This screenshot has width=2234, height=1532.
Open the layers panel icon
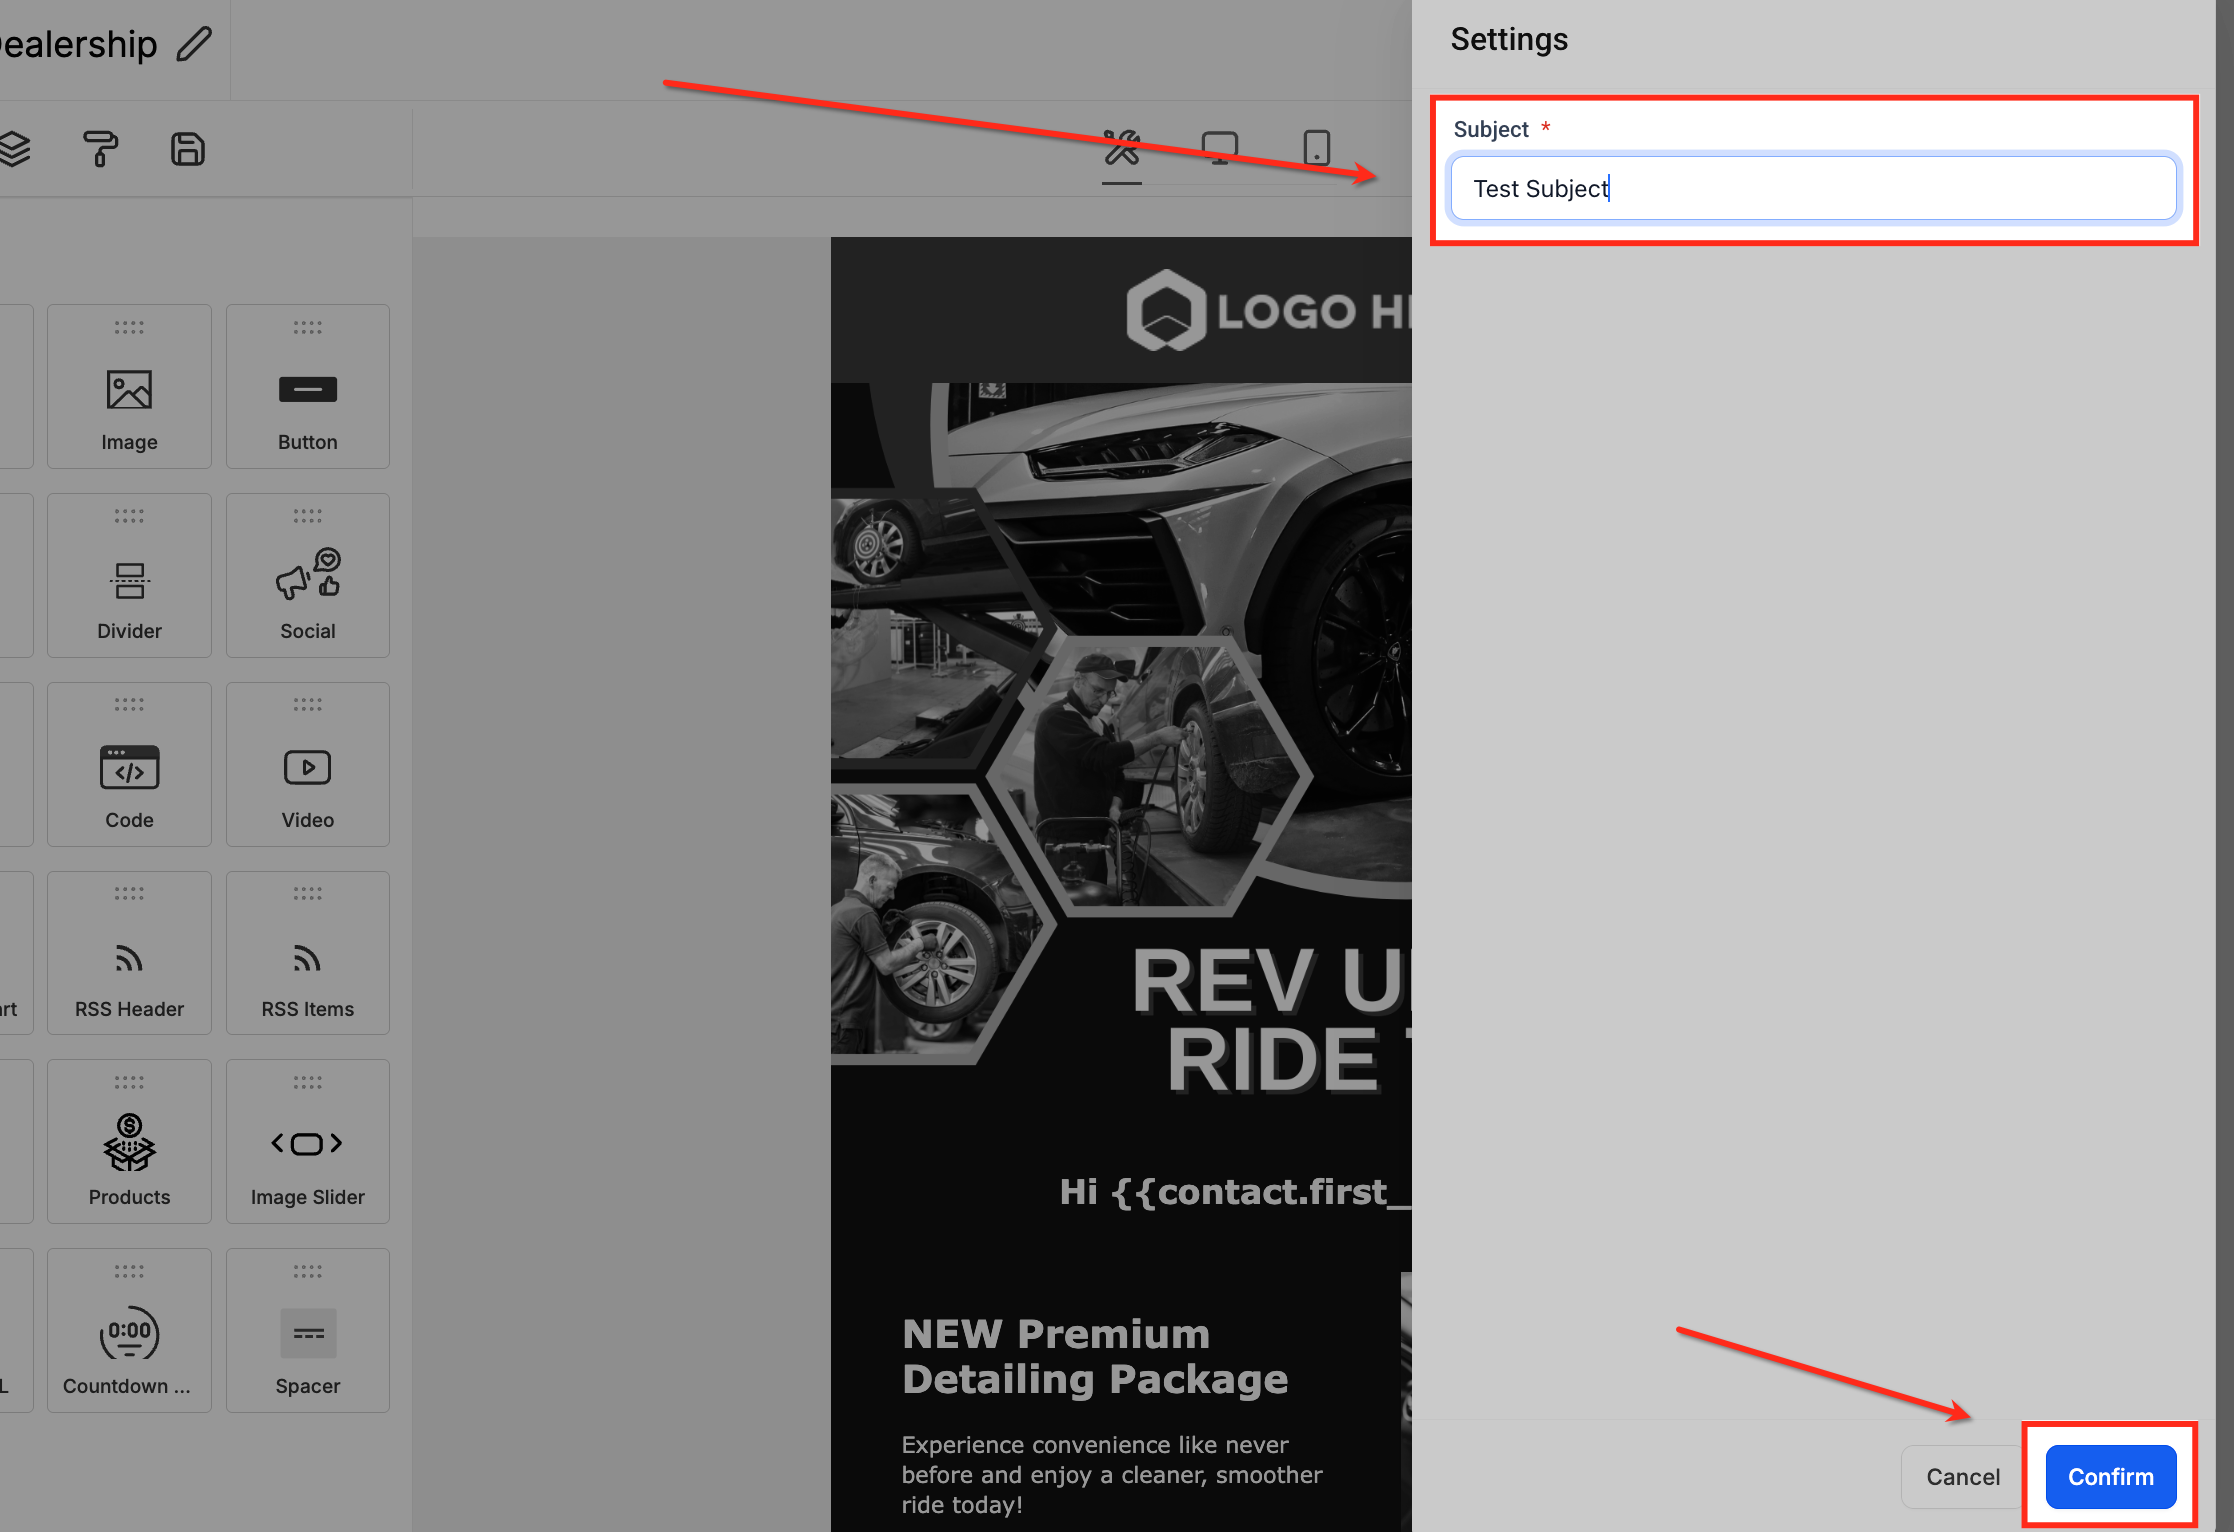[x=14, y=149]
